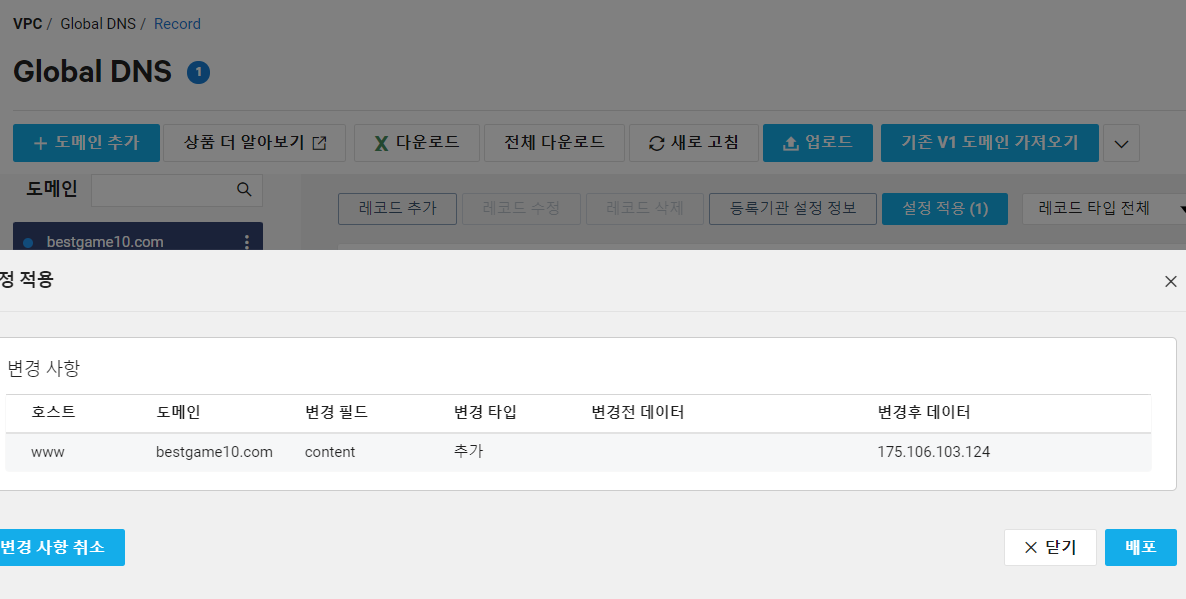Select the Excel 다운로드 icon
Viewport: 1186px width, 599px height.
pyautogui.click(x=381, y=142)
